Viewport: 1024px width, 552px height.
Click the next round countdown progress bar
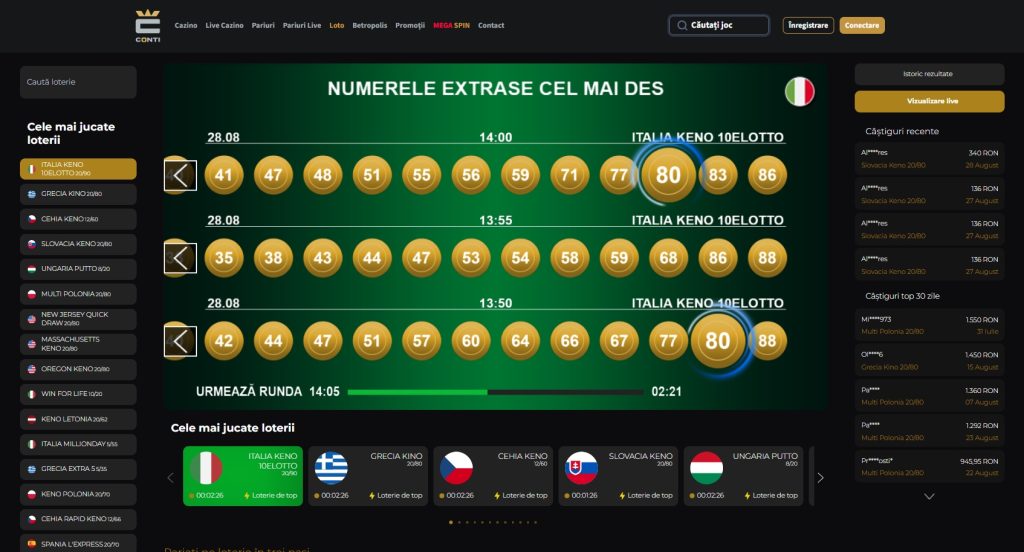click(x=496, y=392)
